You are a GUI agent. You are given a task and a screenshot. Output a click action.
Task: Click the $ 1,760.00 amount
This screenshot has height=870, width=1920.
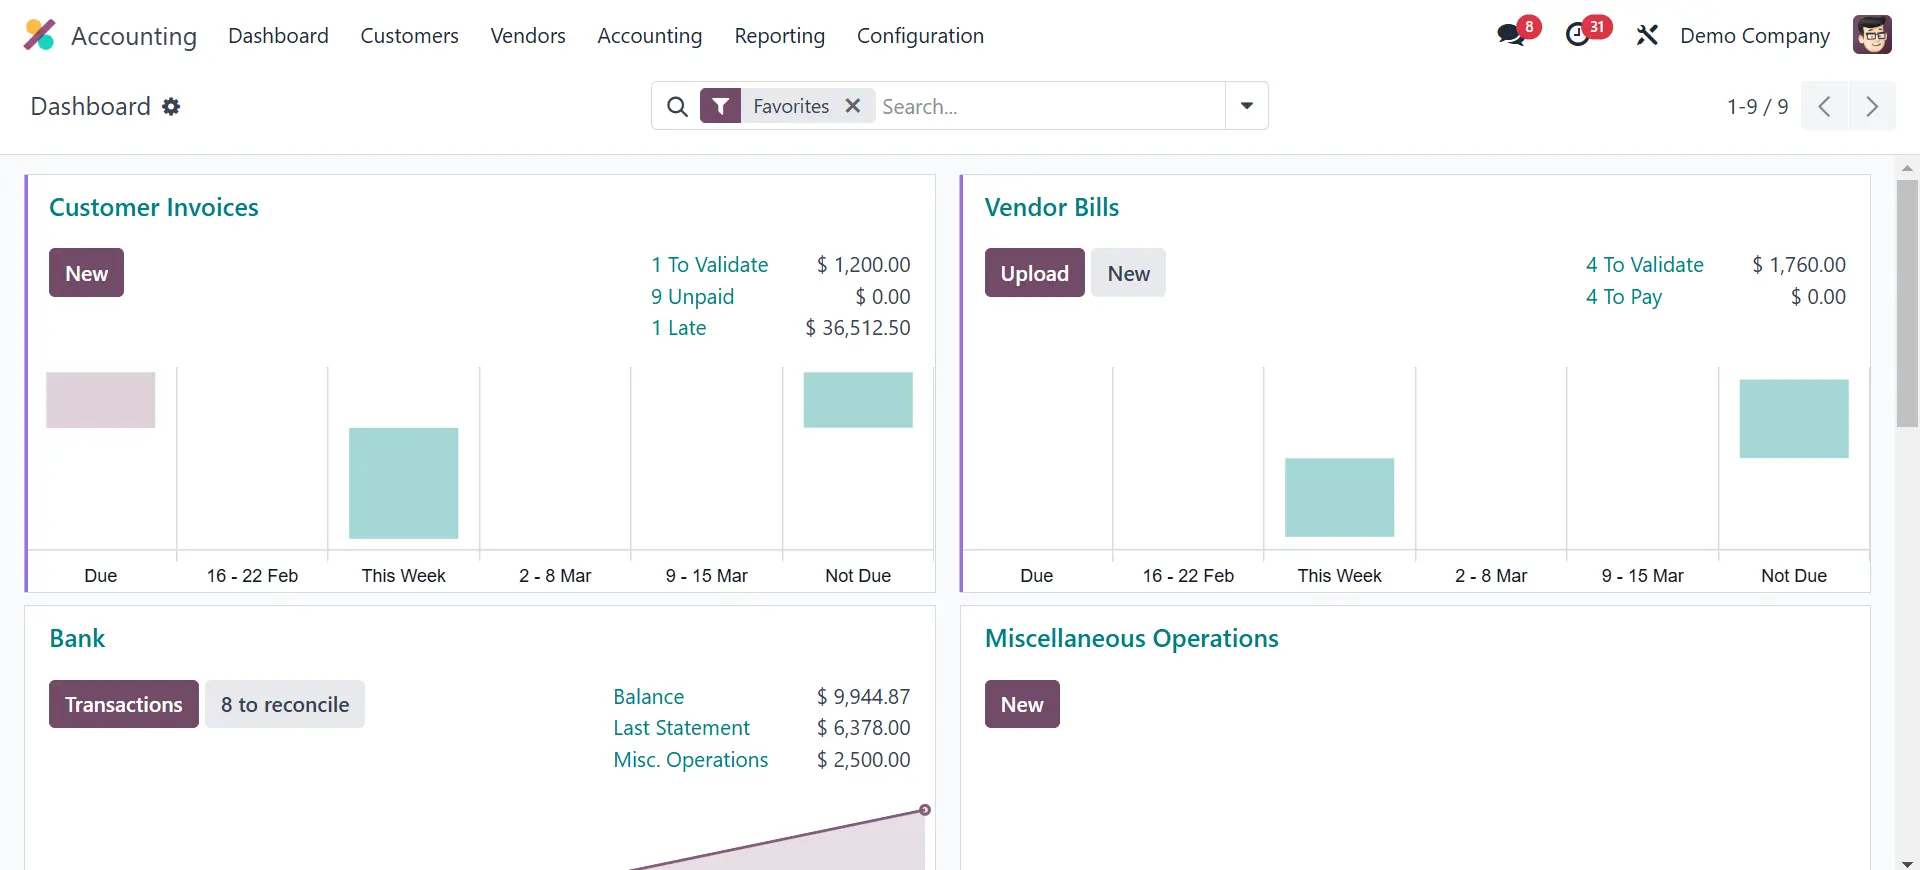point(1799,264)
